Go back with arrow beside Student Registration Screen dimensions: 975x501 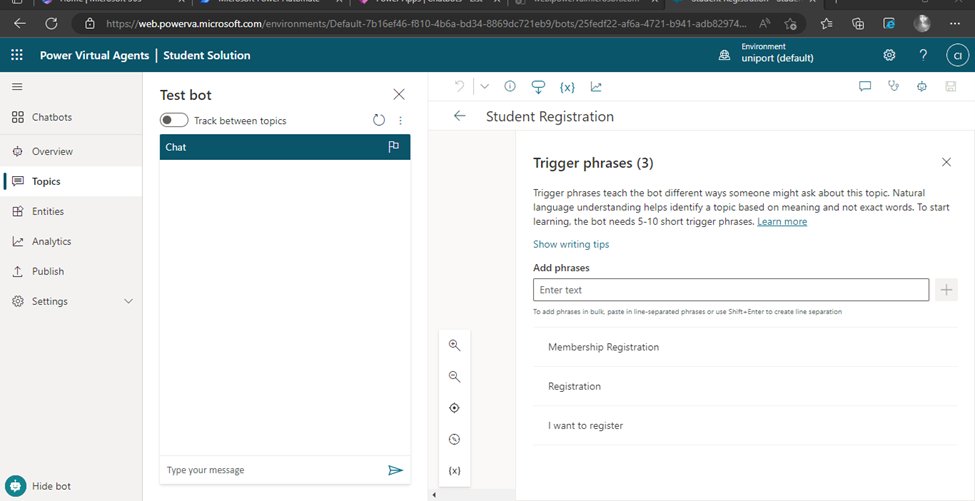tap(460, 116)
